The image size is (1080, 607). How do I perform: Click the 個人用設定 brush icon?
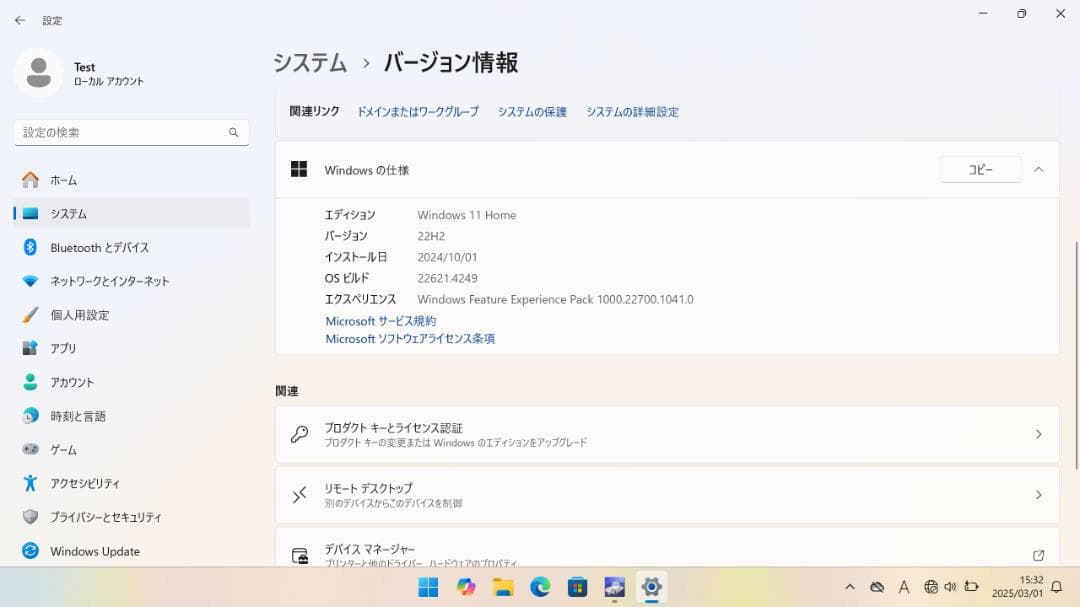click(x=30, y=314)
